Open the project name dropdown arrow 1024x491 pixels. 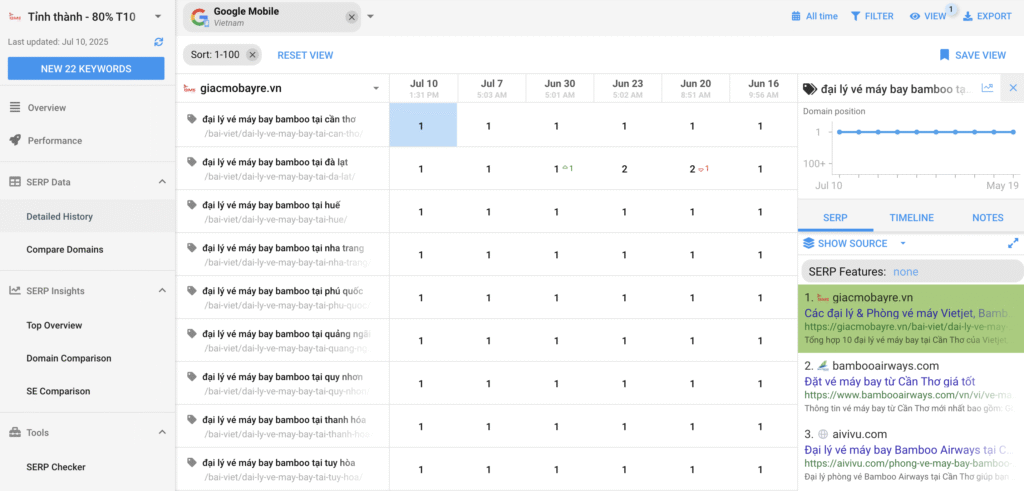pyautogui.click(x=158, y=16)
